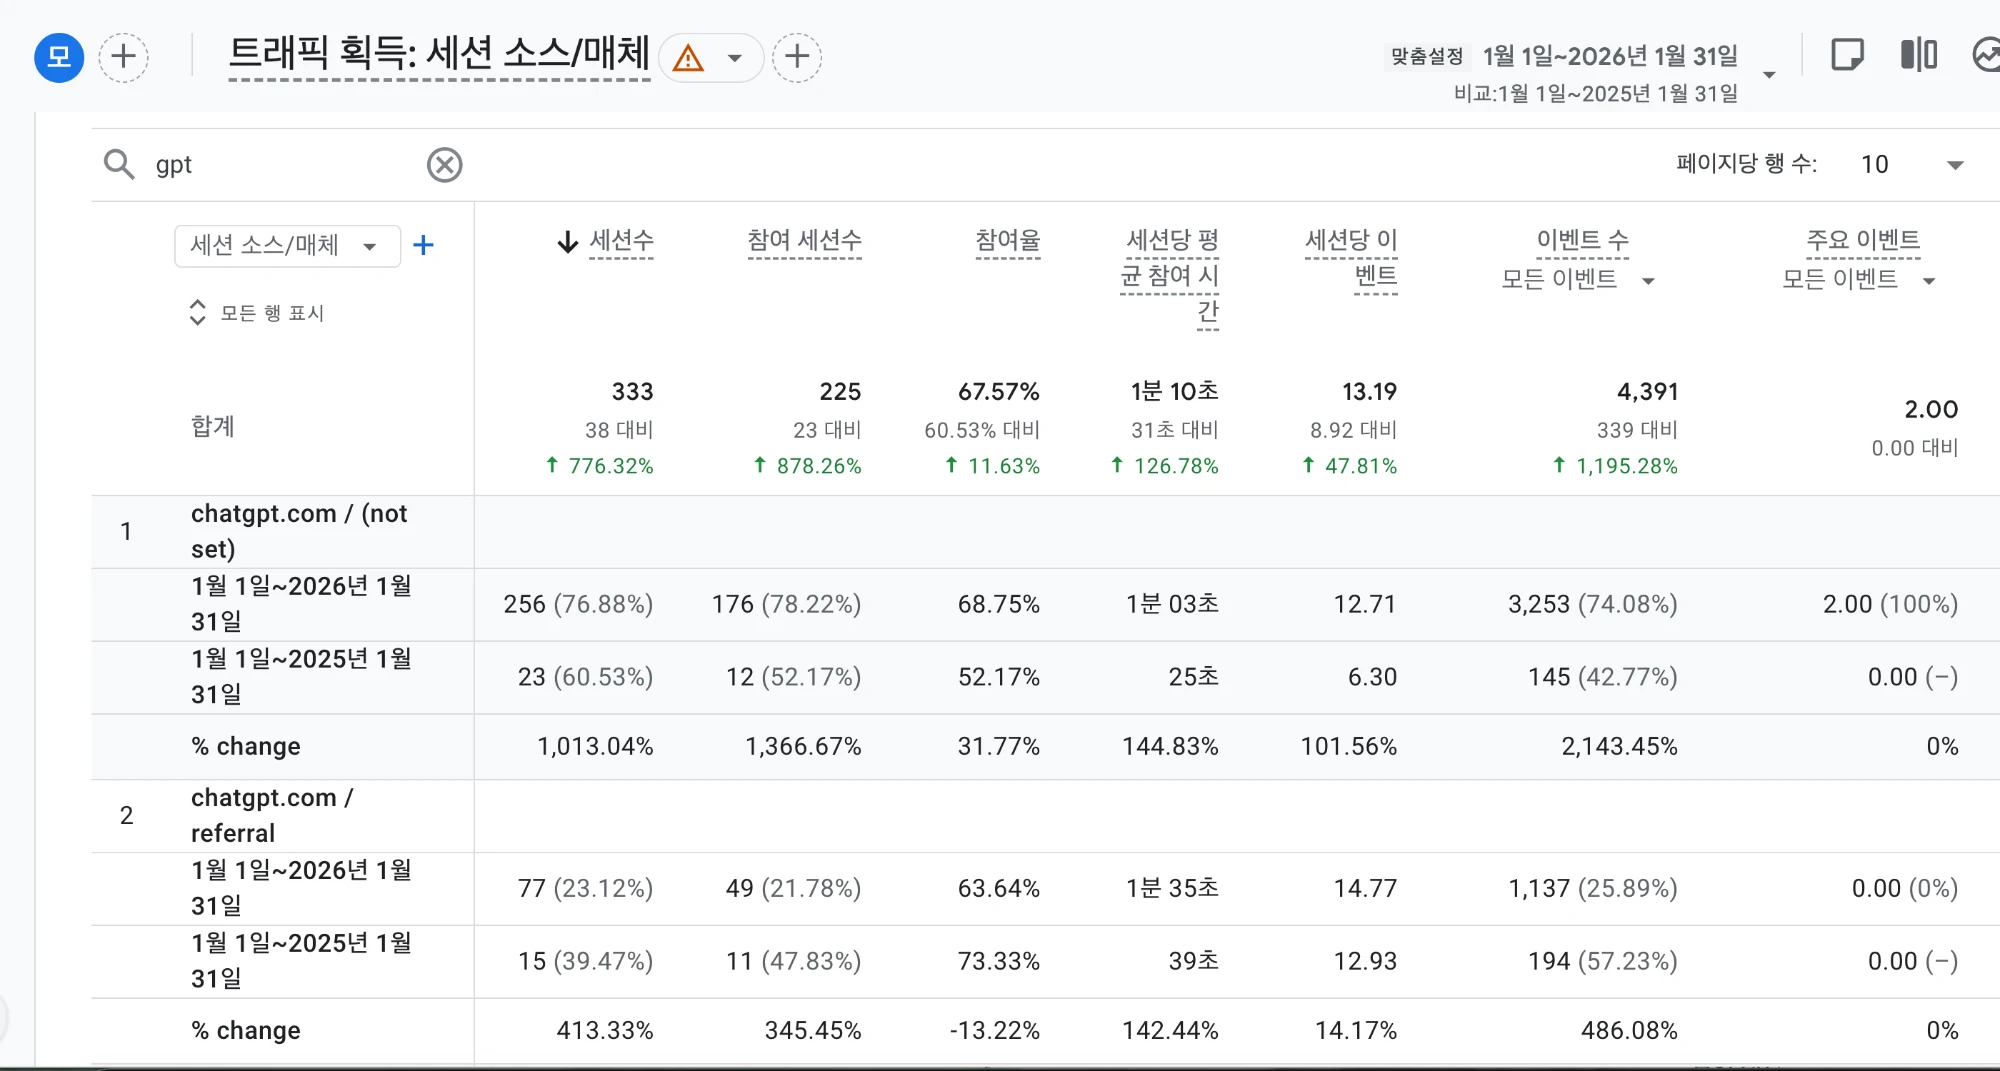Sort by the 이벤트 수 column header
Screen dimensions: 2000x1071
tap(1582, 241)
